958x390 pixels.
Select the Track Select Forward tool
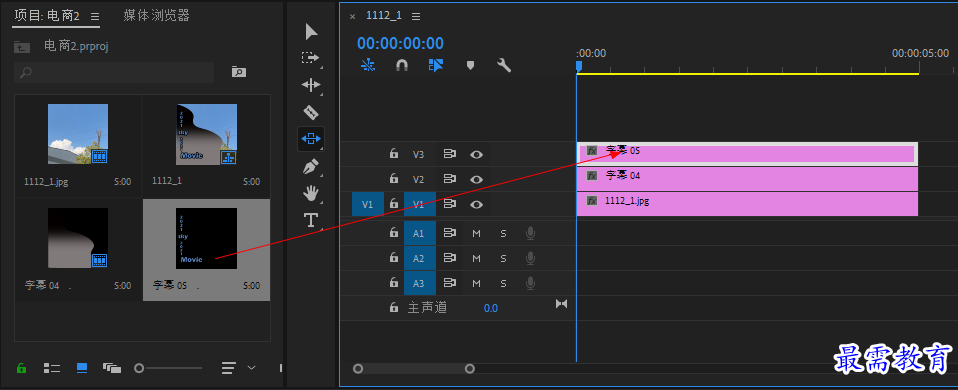click(x=310, y=58)
